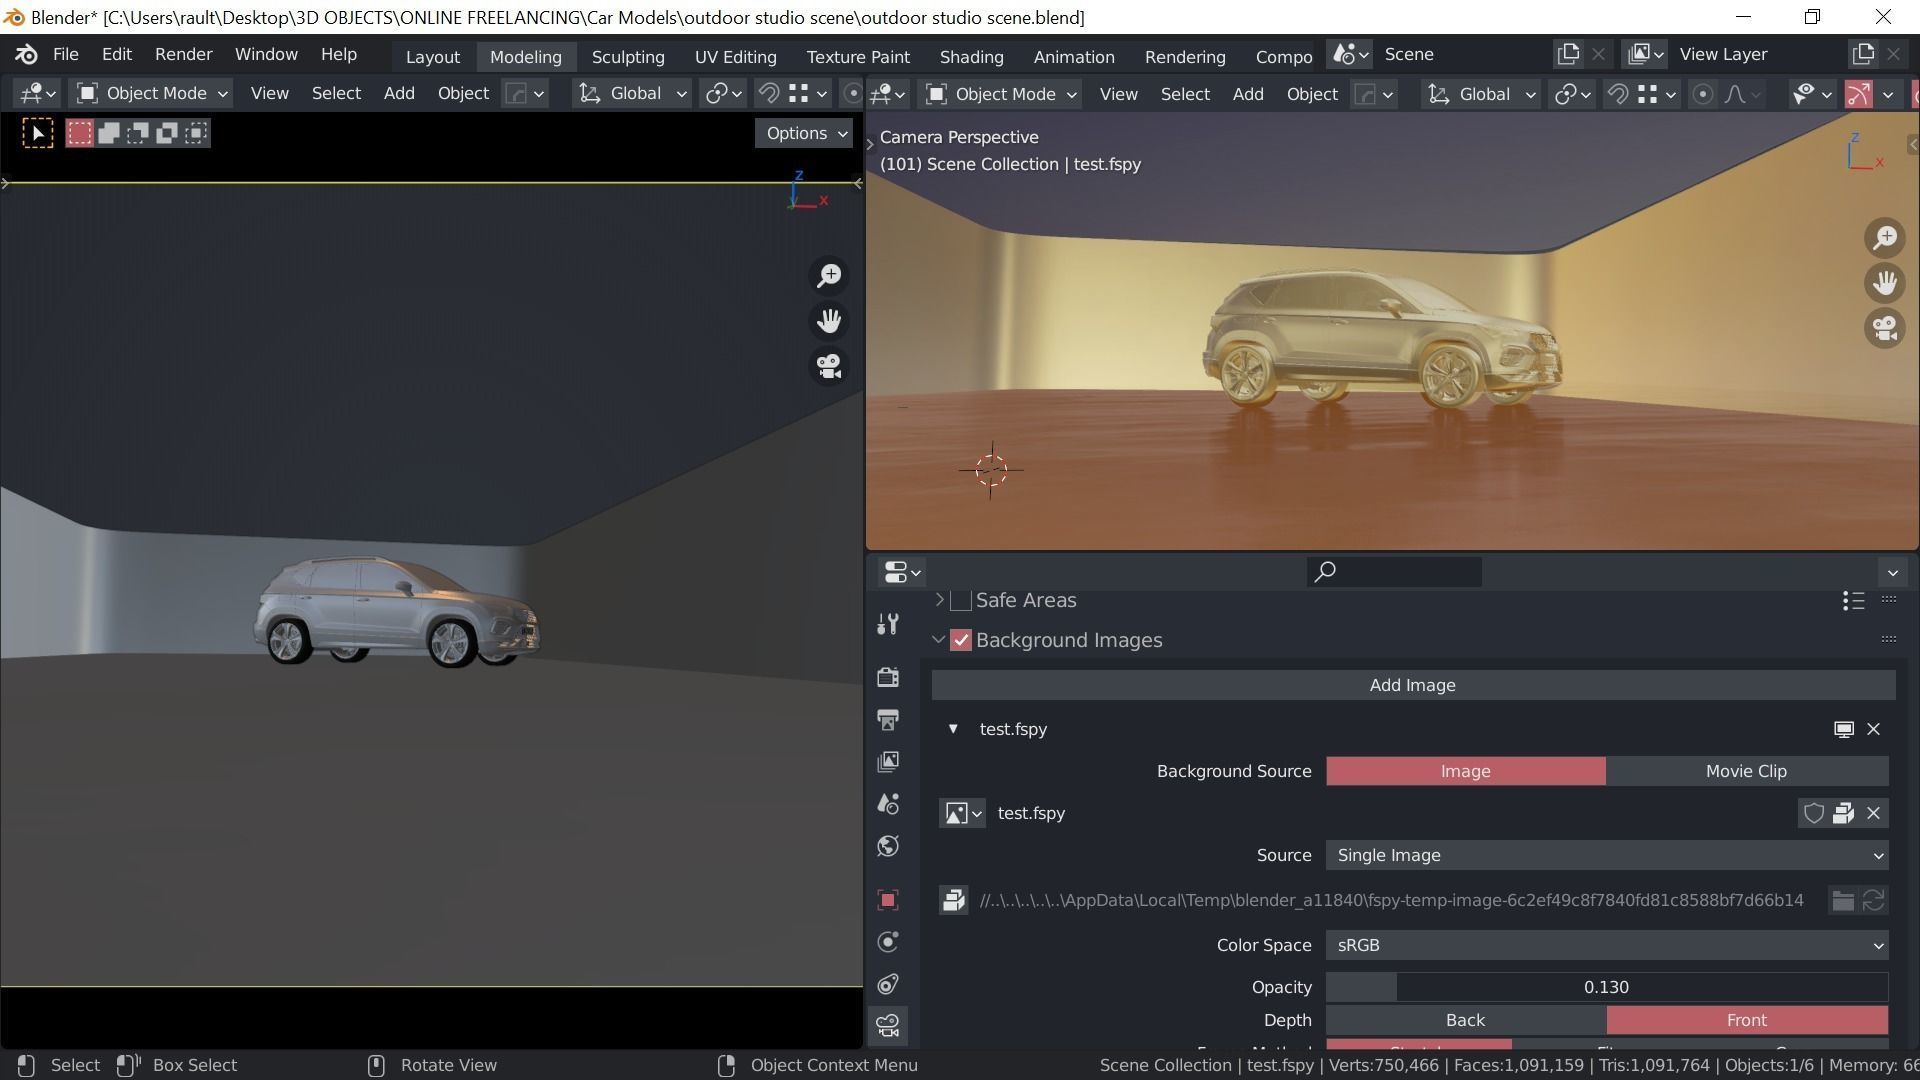Open the Object Constraints properties tab
Image resolution: width=1920 pixels, height=1080 pixels.
887,984
